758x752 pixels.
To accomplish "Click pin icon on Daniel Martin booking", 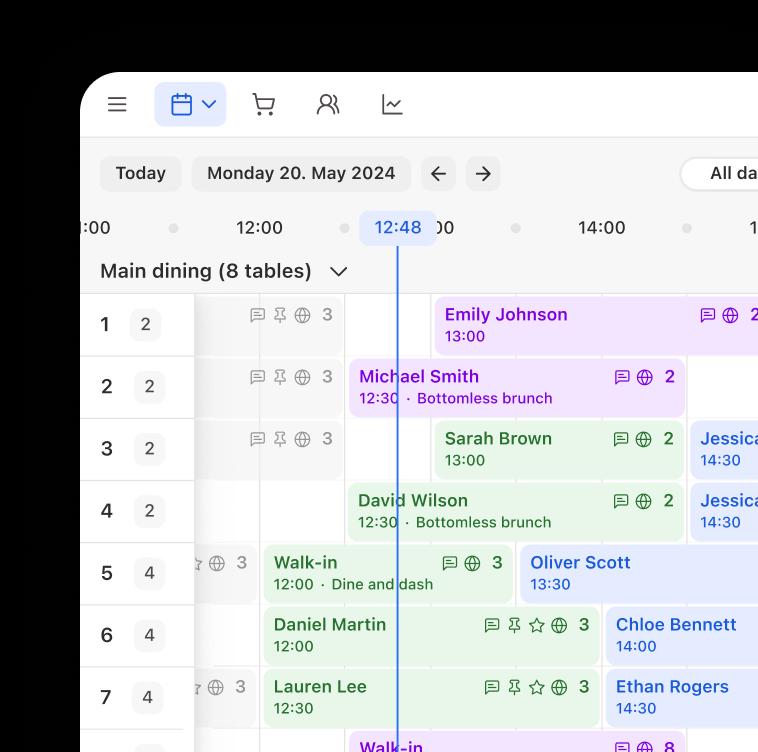I will pyautogui.click(x=514, y=625).
